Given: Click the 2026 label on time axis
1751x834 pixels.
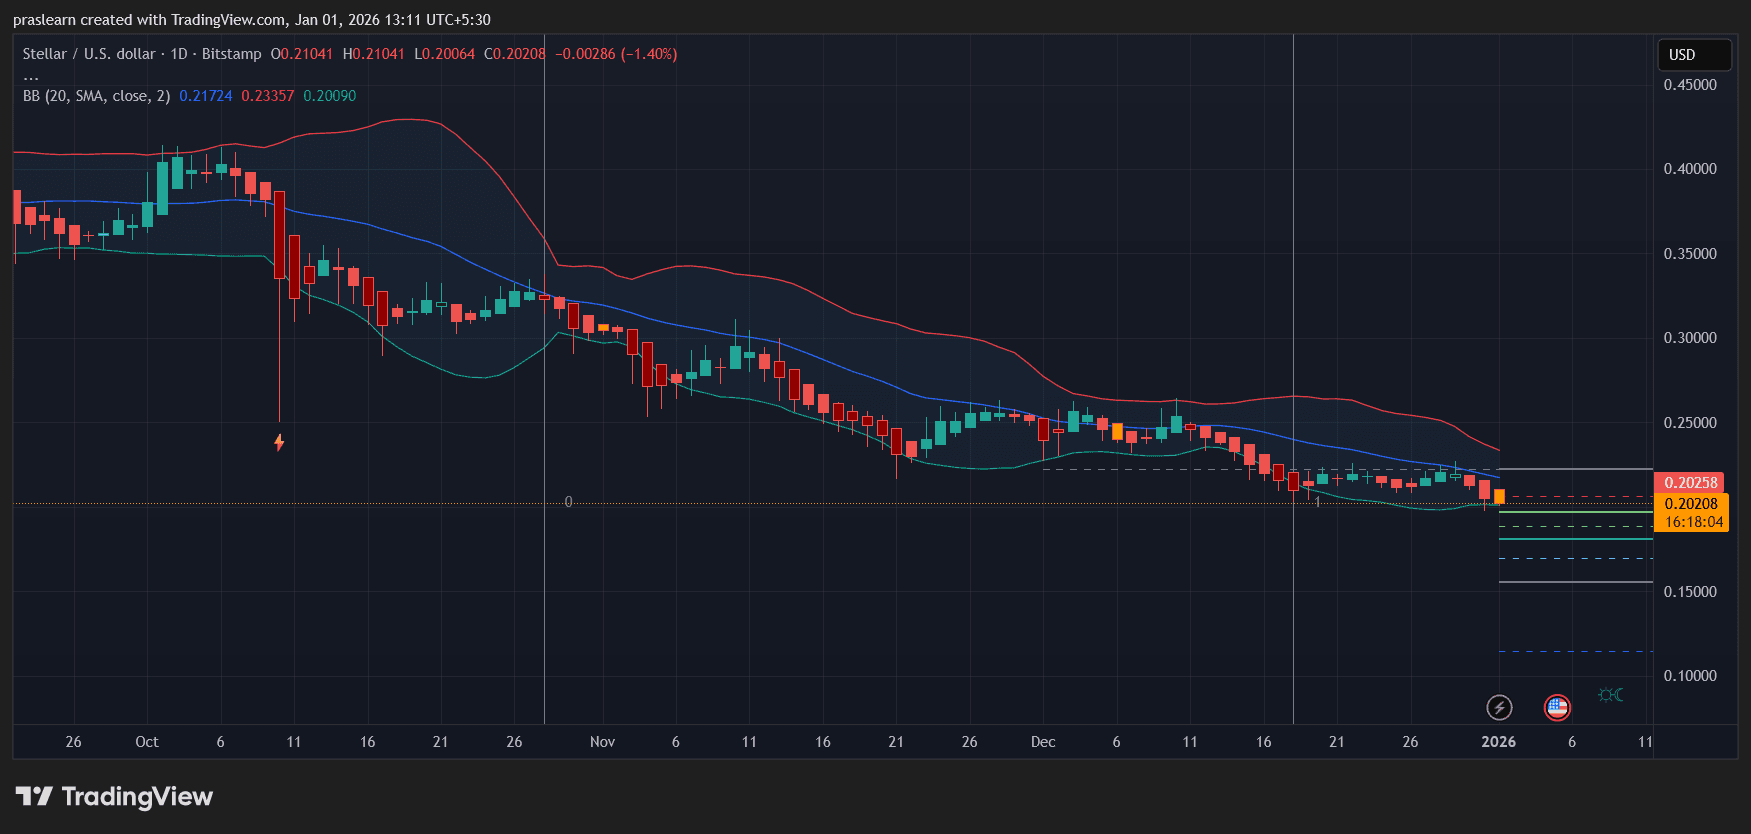Looking at the screenshot, I should 1498,742.
